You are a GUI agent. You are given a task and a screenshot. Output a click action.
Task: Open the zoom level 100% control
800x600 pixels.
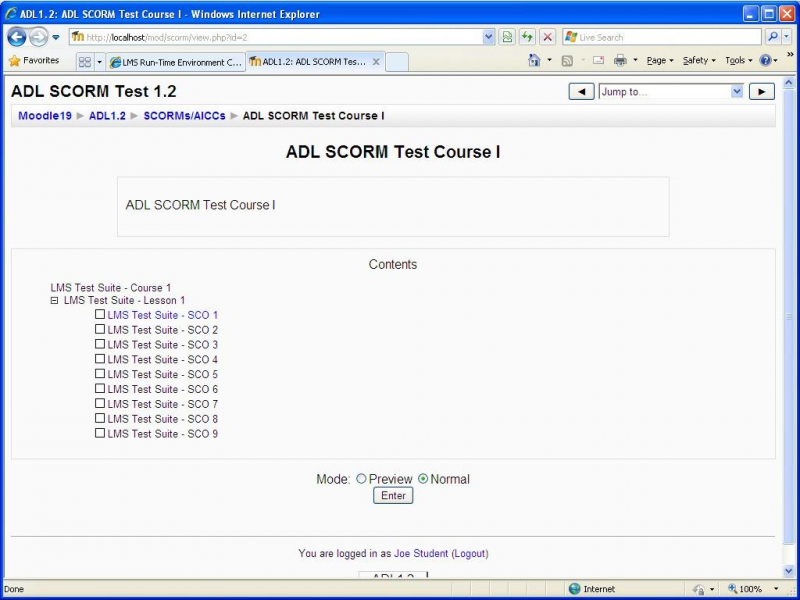753,589
